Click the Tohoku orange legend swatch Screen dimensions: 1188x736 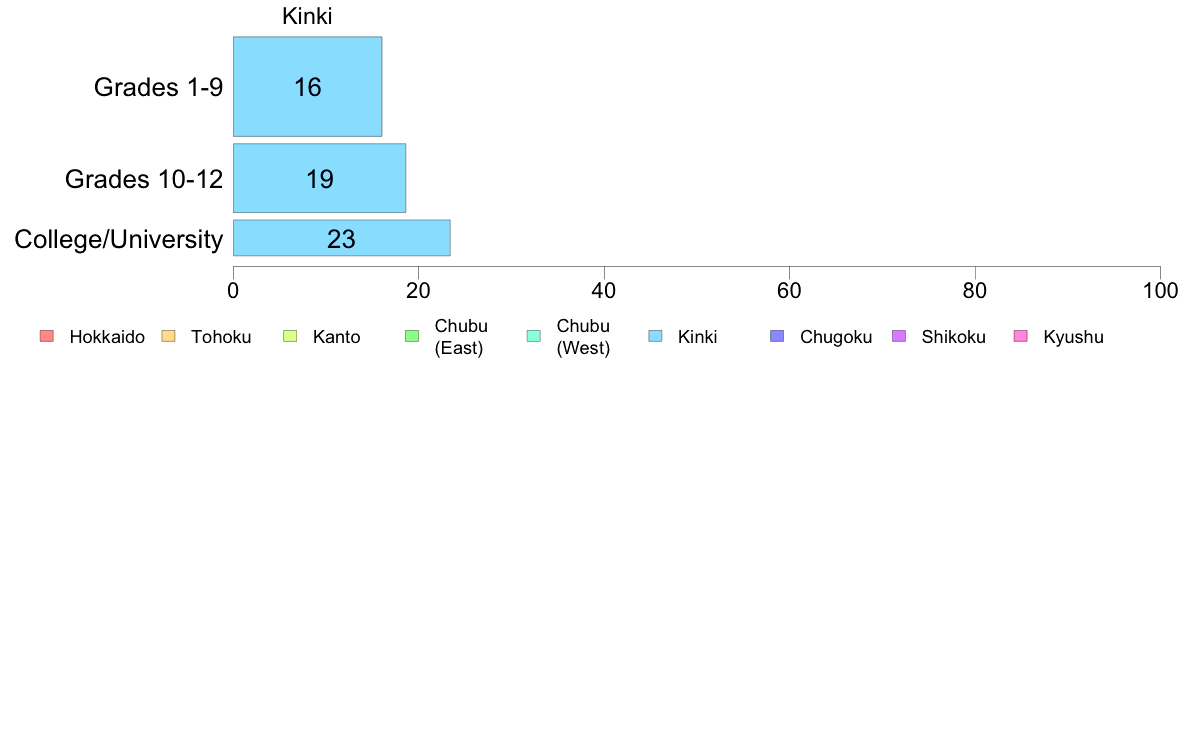pos(168,337)
